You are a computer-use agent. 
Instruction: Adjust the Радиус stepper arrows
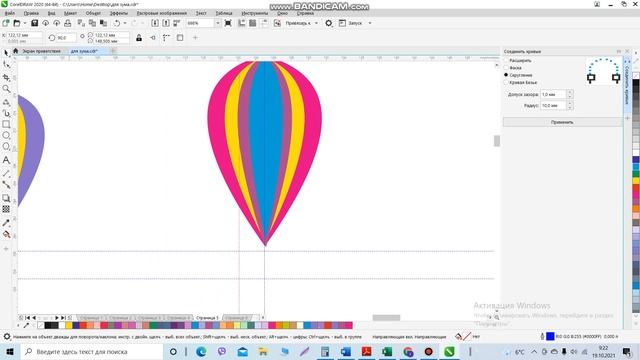tap(570, 105)
